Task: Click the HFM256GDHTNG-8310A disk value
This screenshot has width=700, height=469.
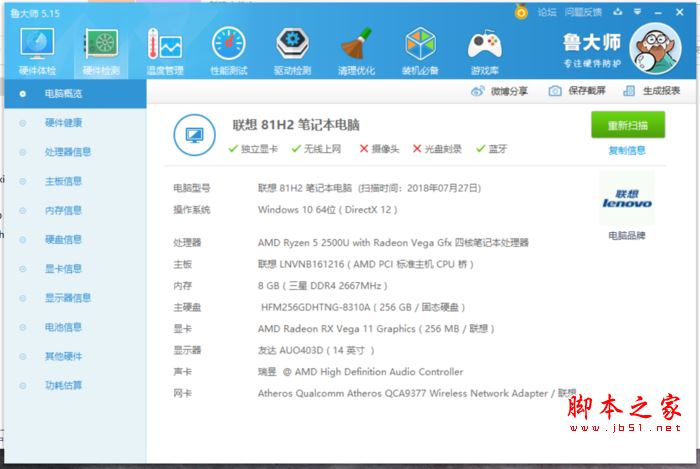Action: coord(363,307)
